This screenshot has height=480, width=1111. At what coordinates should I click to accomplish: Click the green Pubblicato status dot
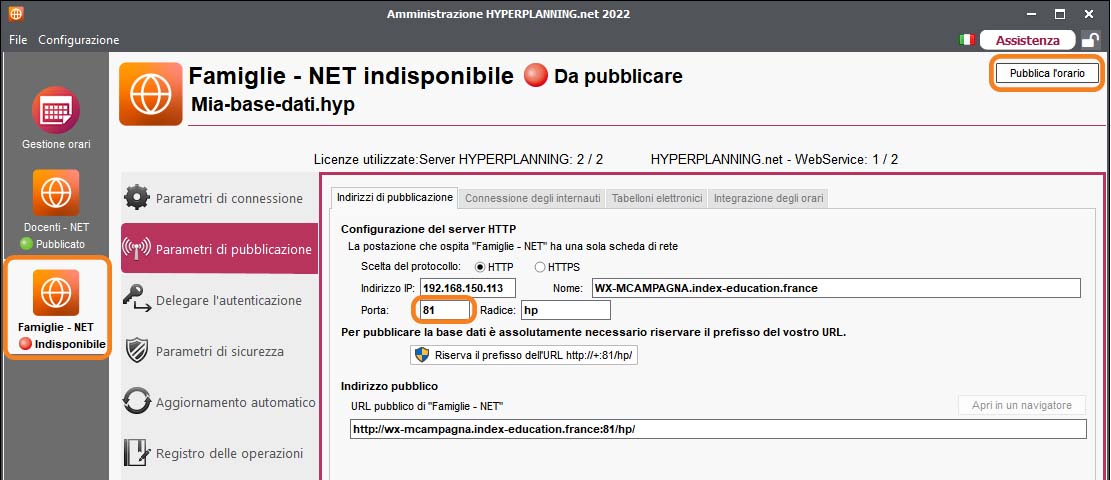coord(27,244)
